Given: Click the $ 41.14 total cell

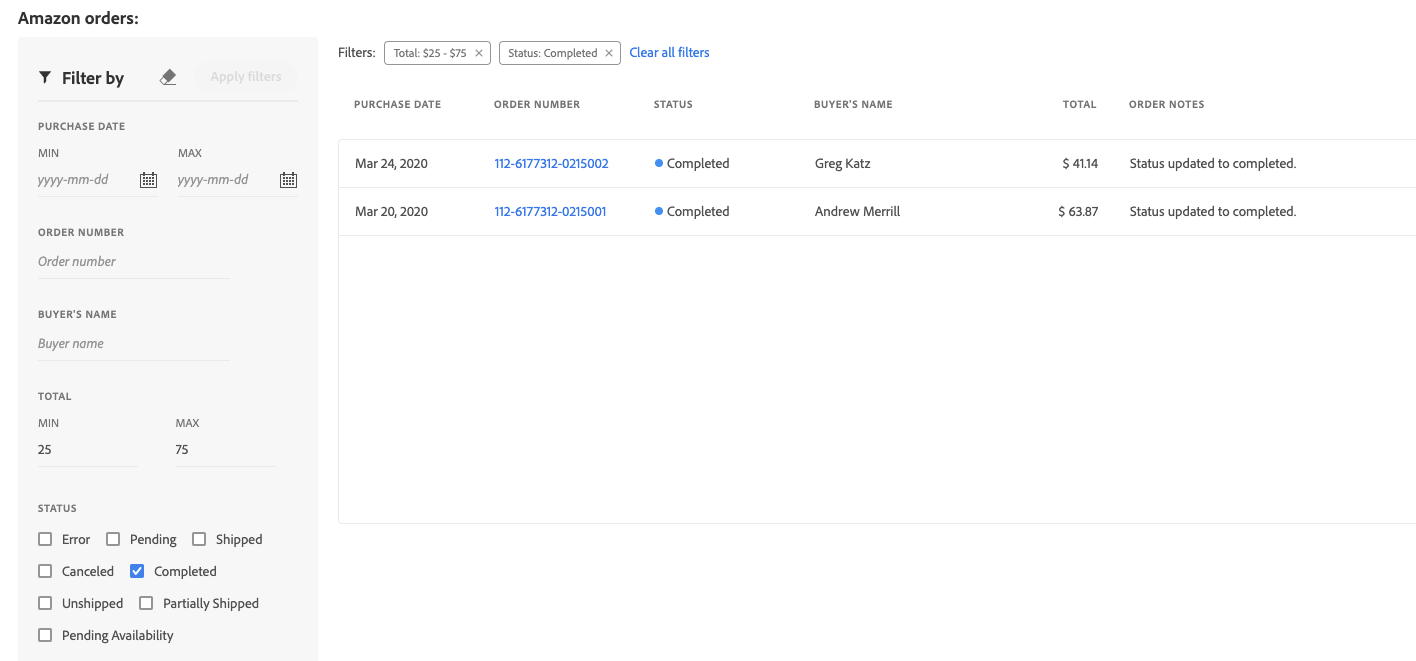Looking at the screenshot, I should click(x=1080, y=163).
